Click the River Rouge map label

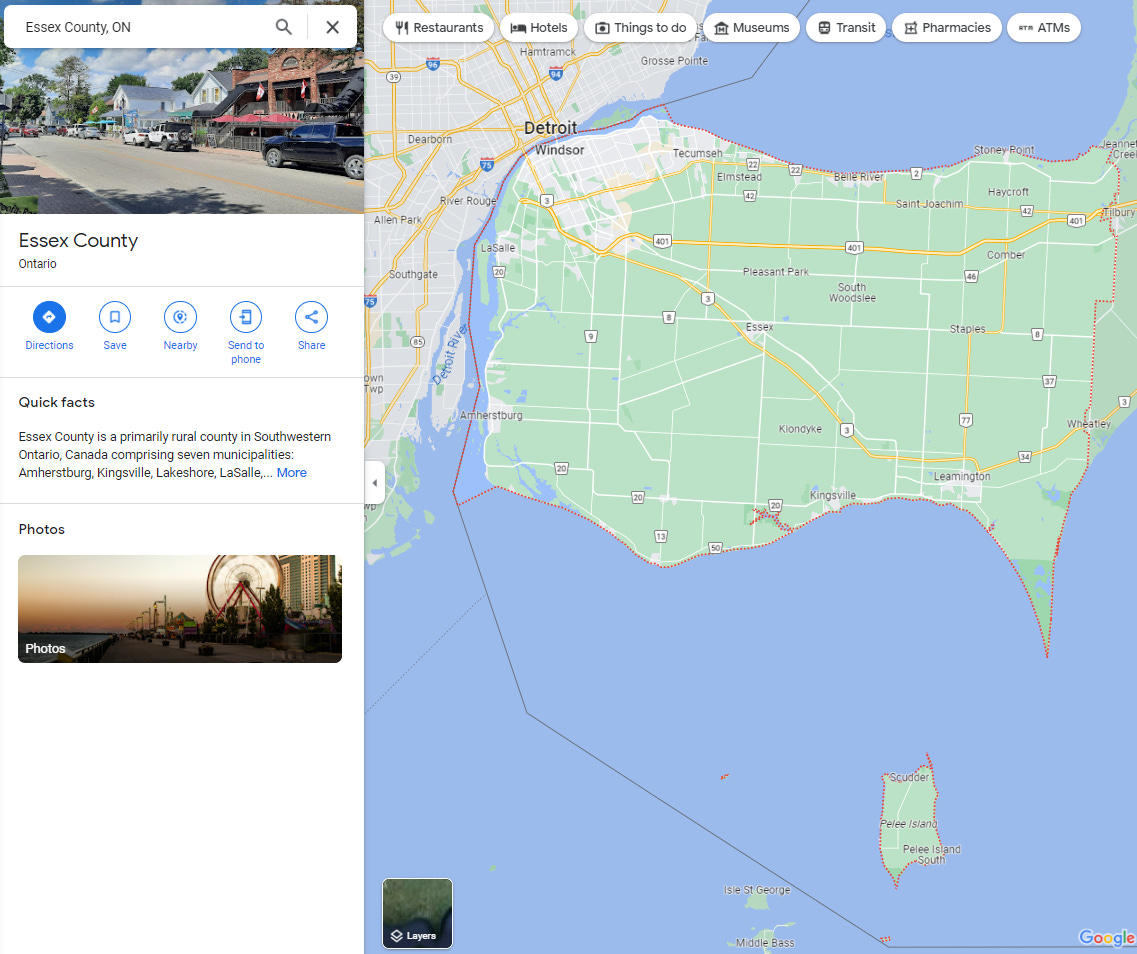click(468, 201)
